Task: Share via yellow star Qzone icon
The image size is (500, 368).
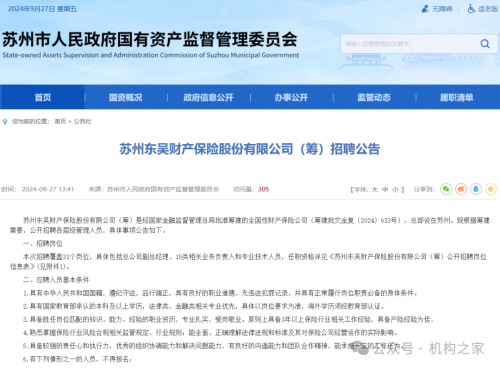Action: (x=491, y=189)
